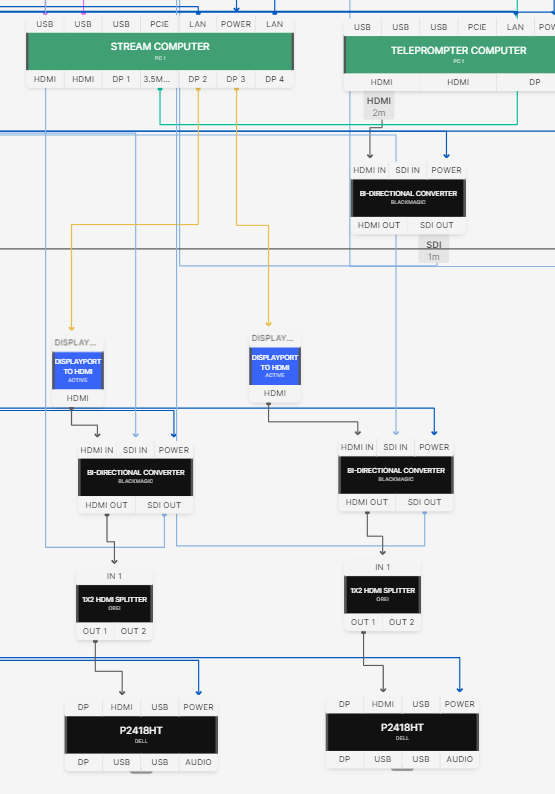The width and height of the screenshot is (555, 794).
Task: Select the right 1X2 HDMI Splitter block
Action: click(x=382, y=594)
